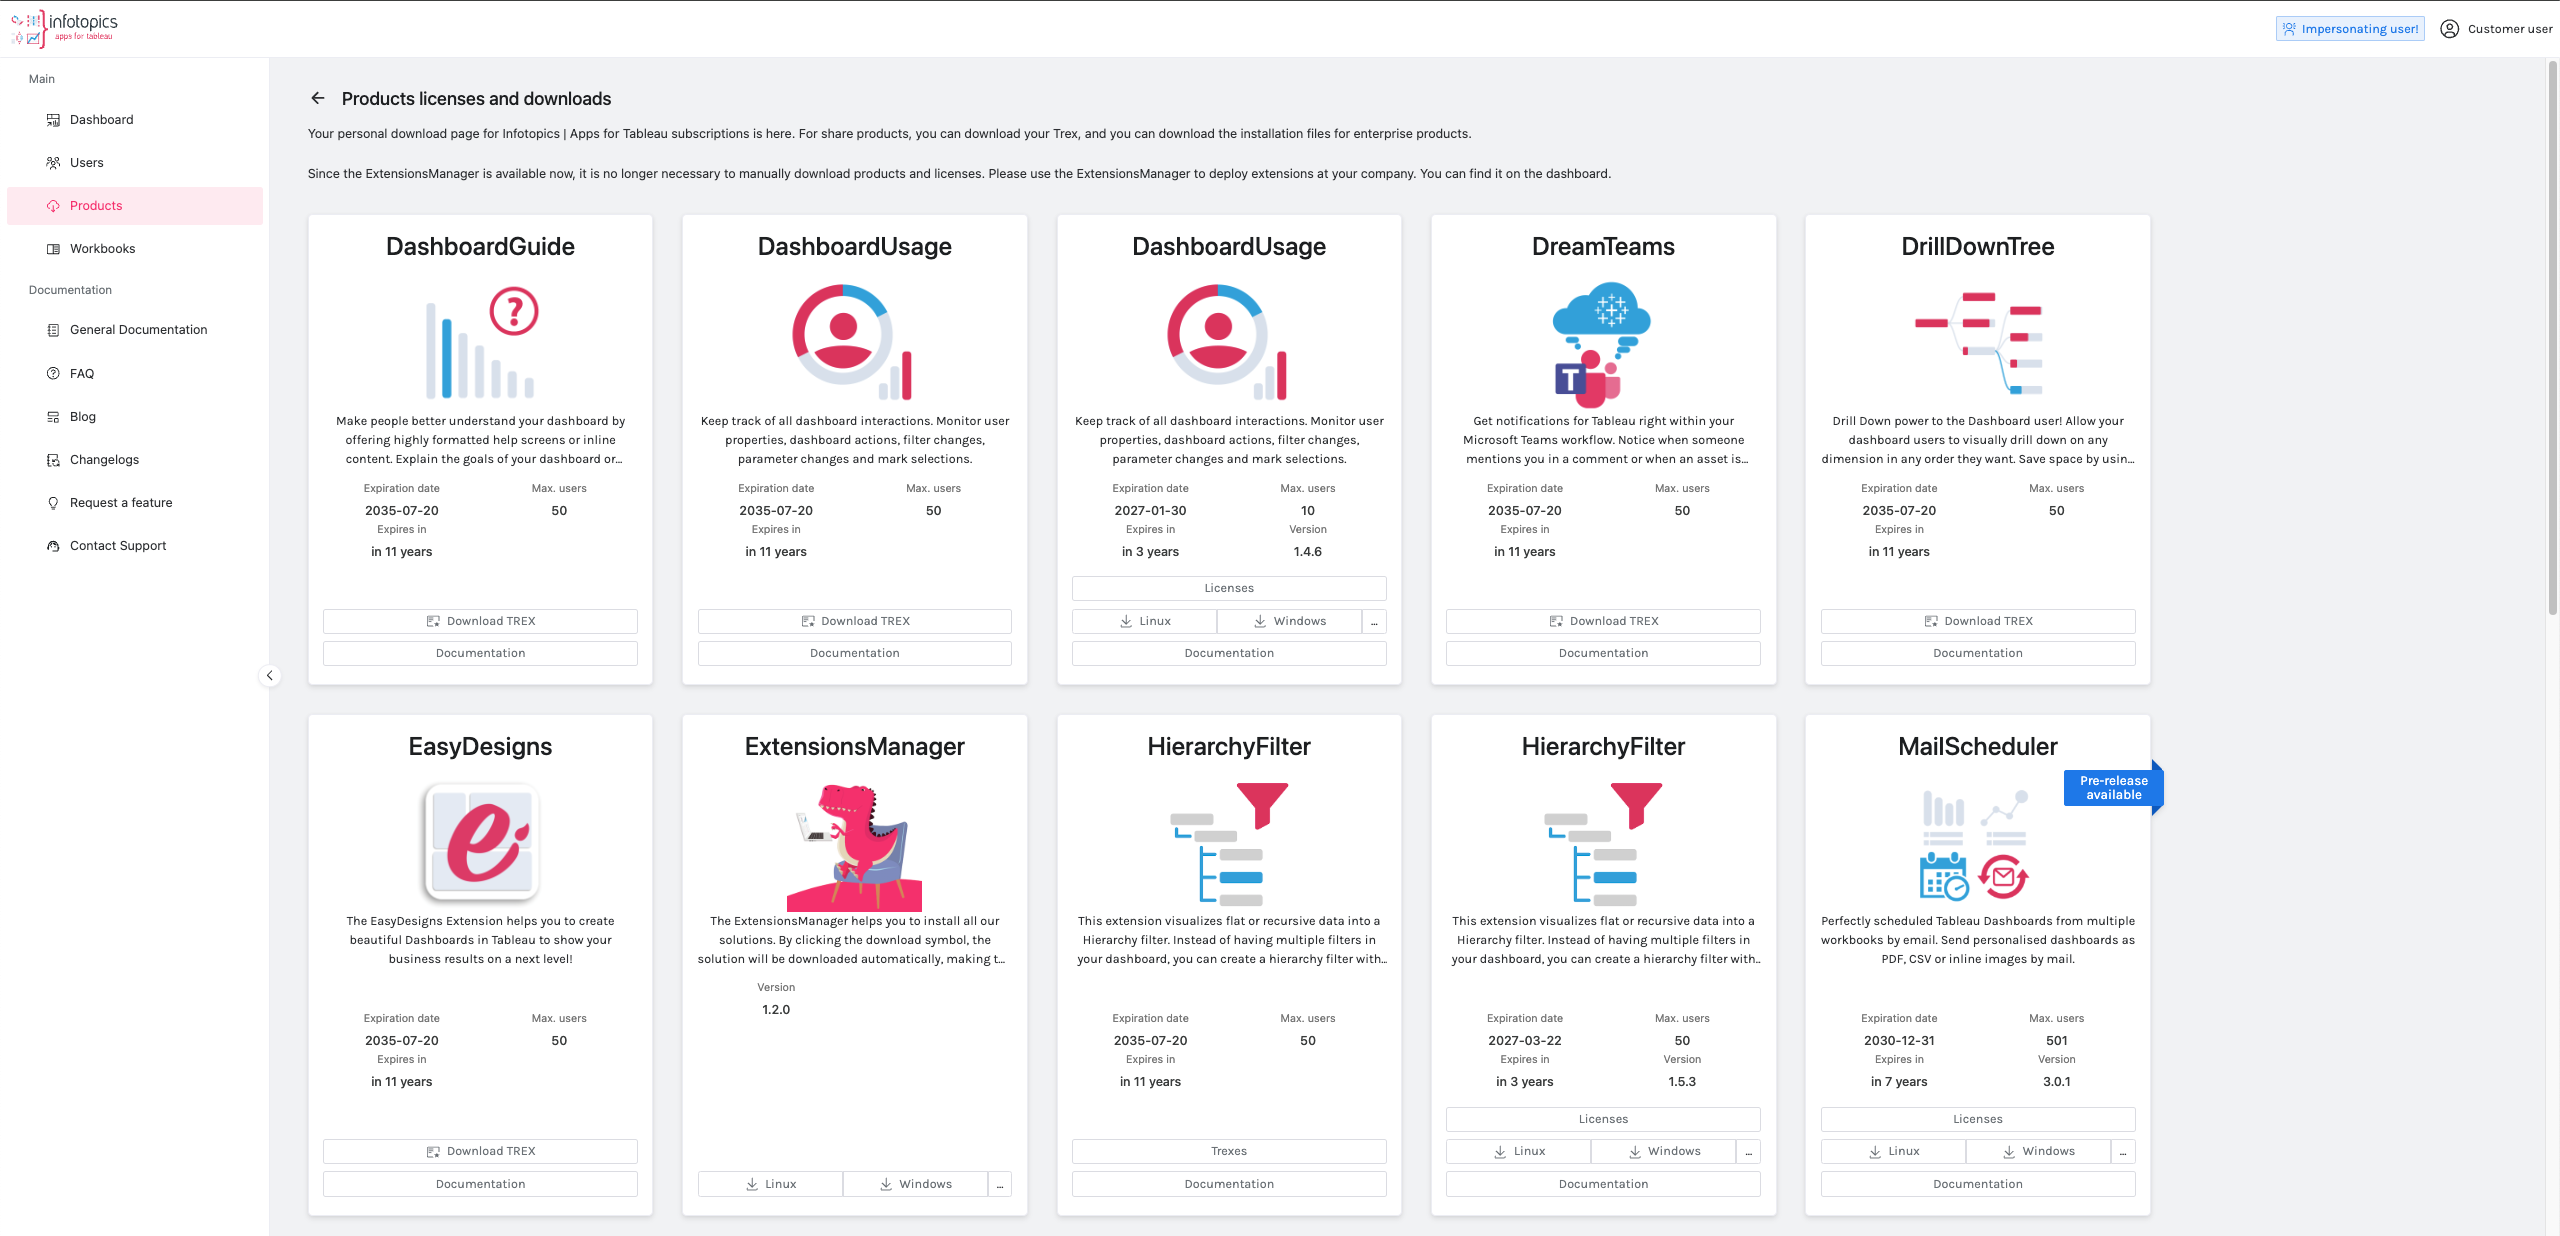Open DashboardGuide Documentation
Screen dimensions: 2560x1236
click(481, 654)
